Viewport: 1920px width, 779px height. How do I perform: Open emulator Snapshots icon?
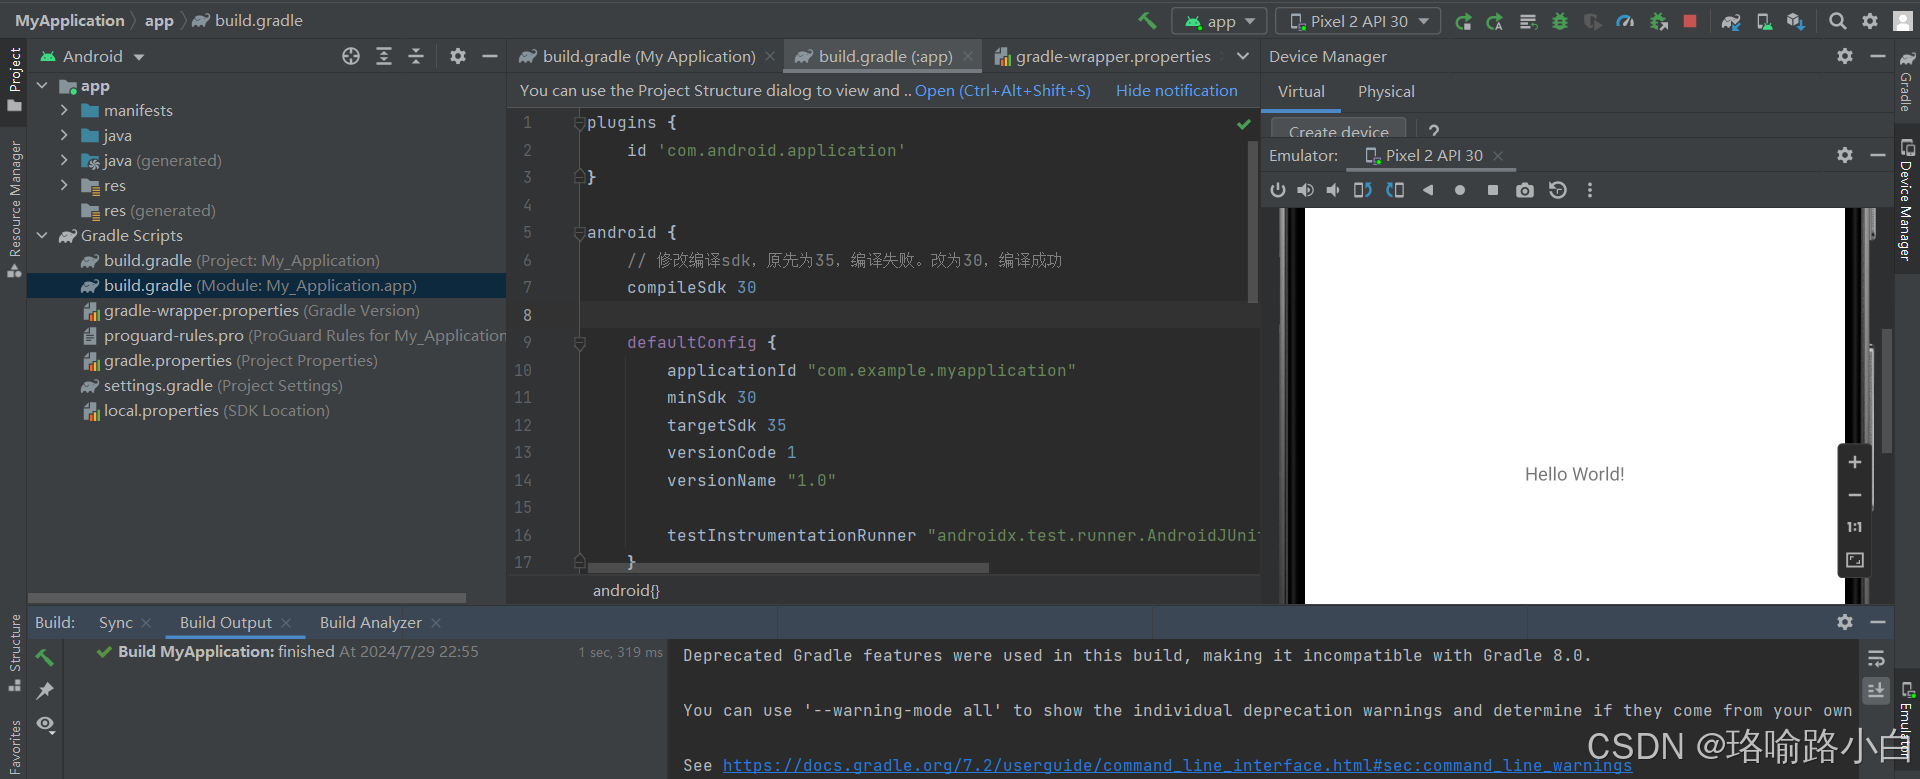pyautogui.click(x=1558, y=190)
